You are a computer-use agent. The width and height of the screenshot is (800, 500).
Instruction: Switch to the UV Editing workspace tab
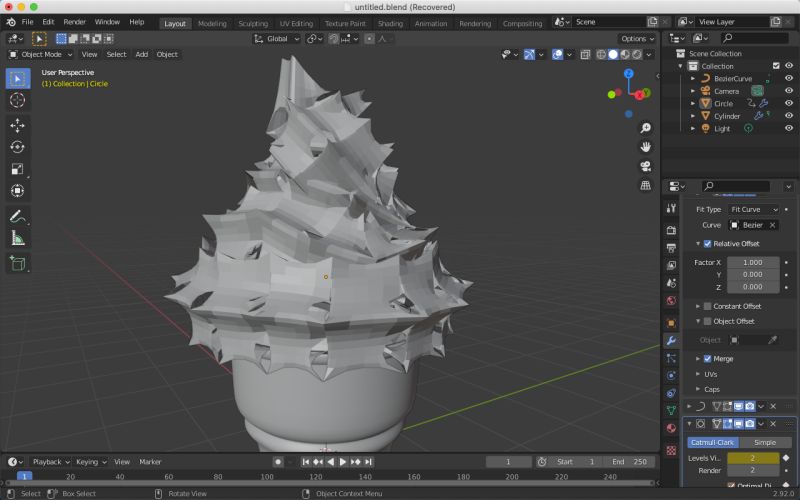click(x=296, y=23)
